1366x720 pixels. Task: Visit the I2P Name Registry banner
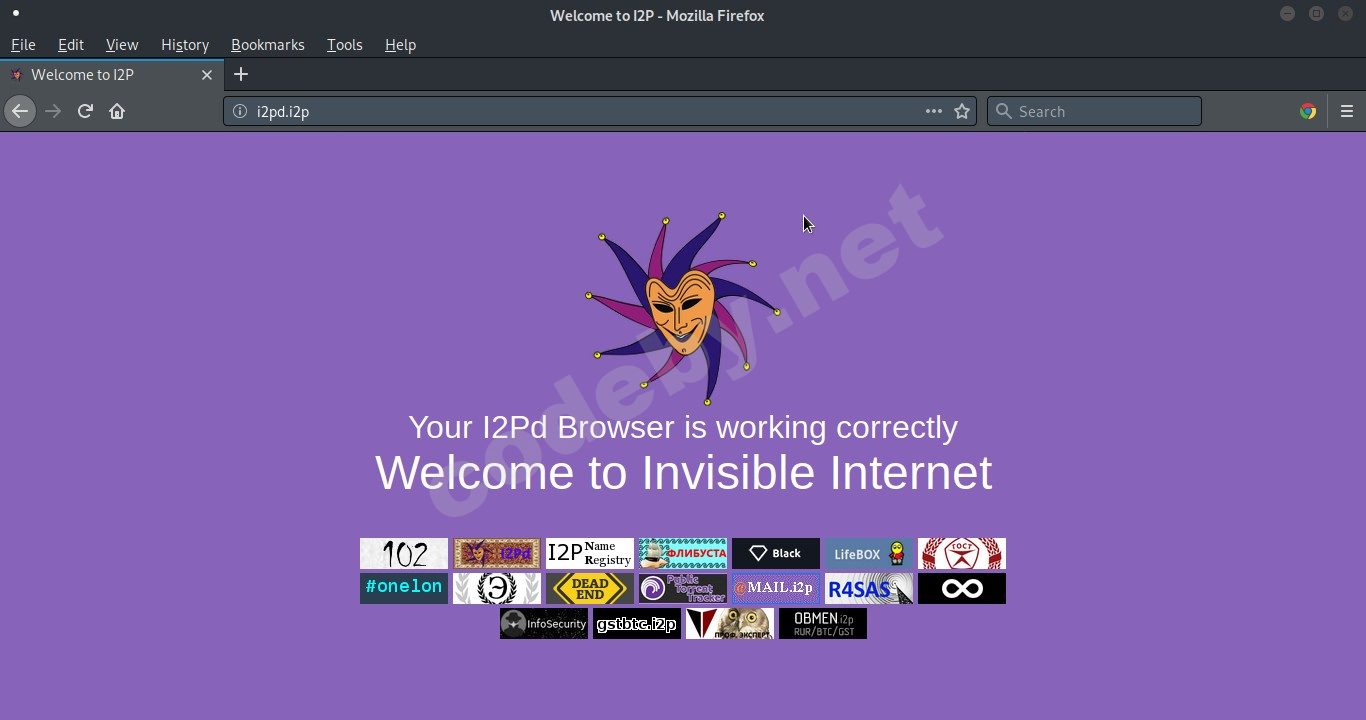[x=590, y=554]
